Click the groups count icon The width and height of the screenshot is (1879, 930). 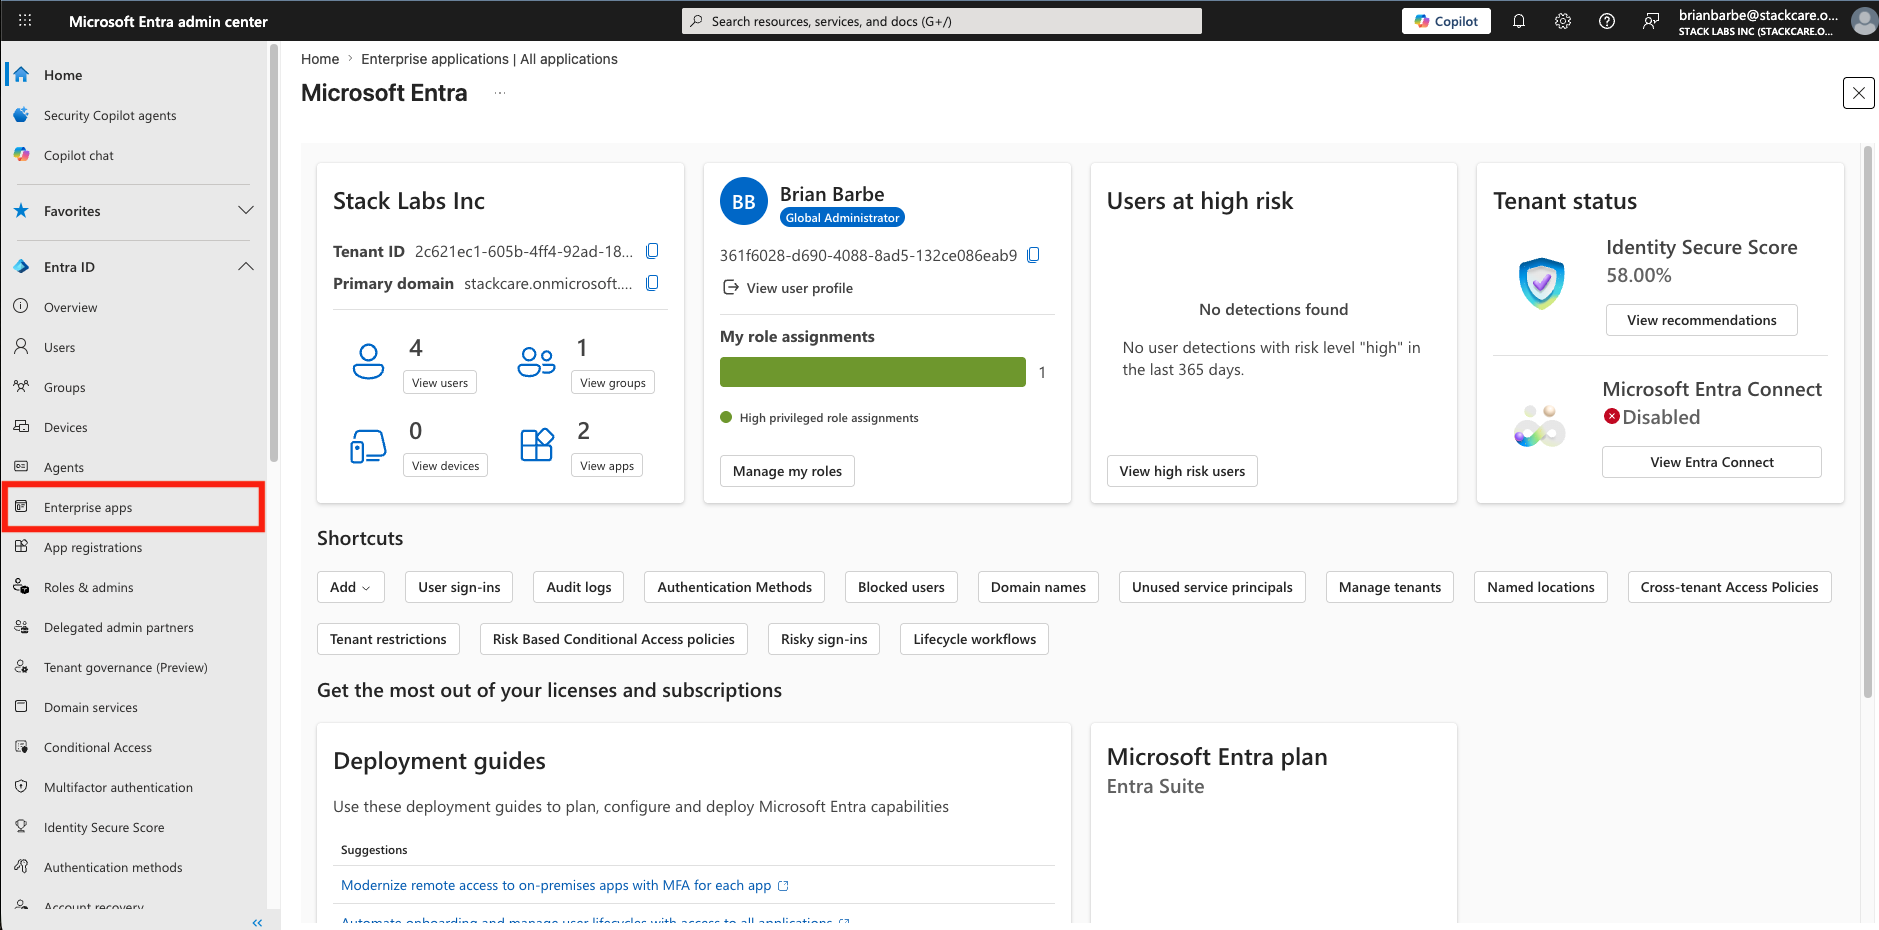pos(536,361)
